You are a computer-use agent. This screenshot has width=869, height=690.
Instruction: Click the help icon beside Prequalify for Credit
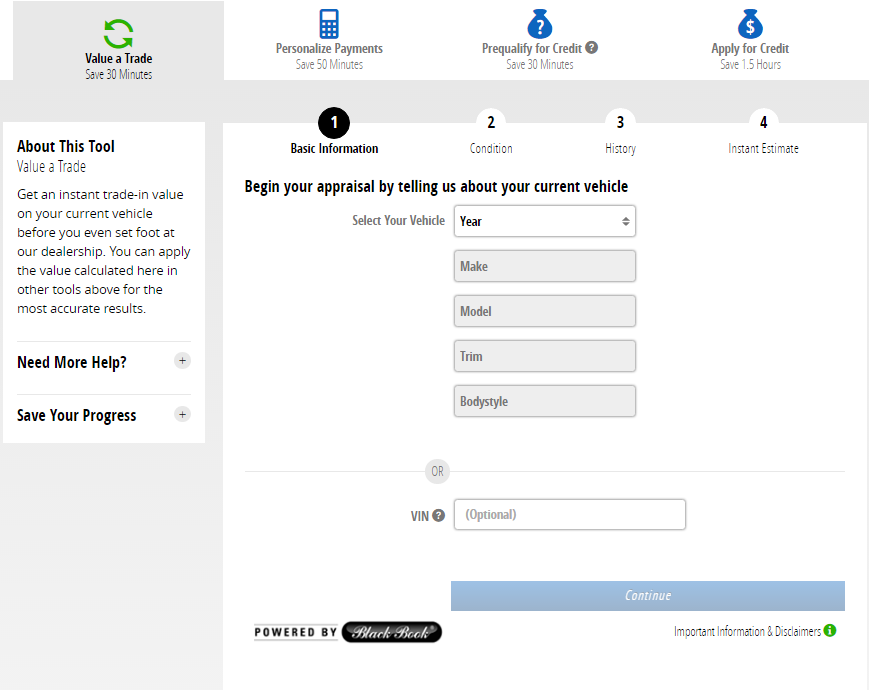point(592,47)
